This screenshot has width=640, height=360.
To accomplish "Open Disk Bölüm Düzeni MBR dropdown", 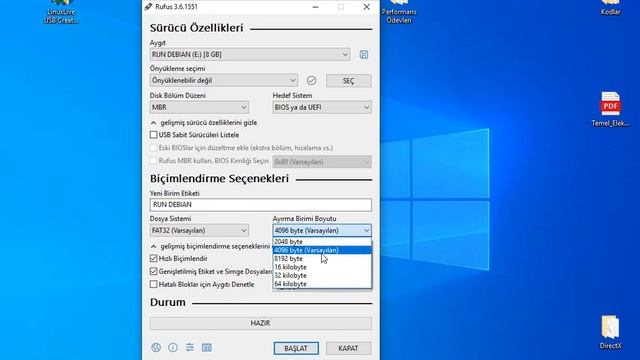I will 199,107.
